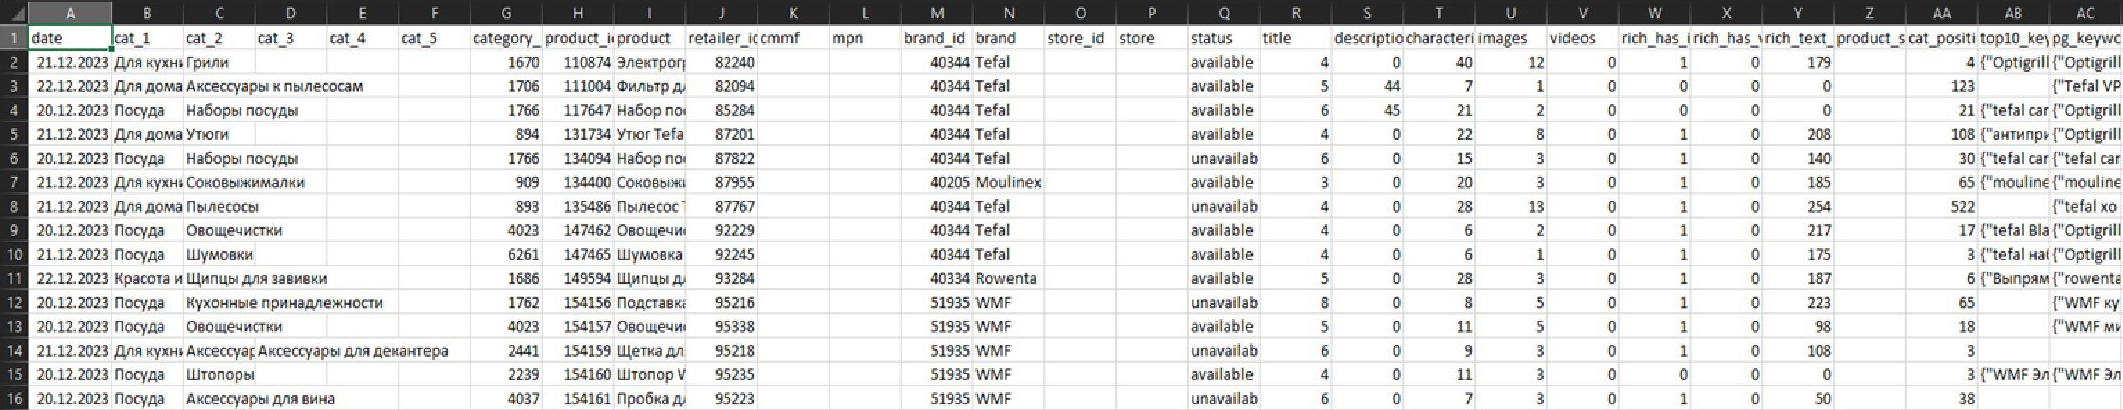Select the cell with product id 131734
The image size is (2123, 410).
[x=578, y=134]
